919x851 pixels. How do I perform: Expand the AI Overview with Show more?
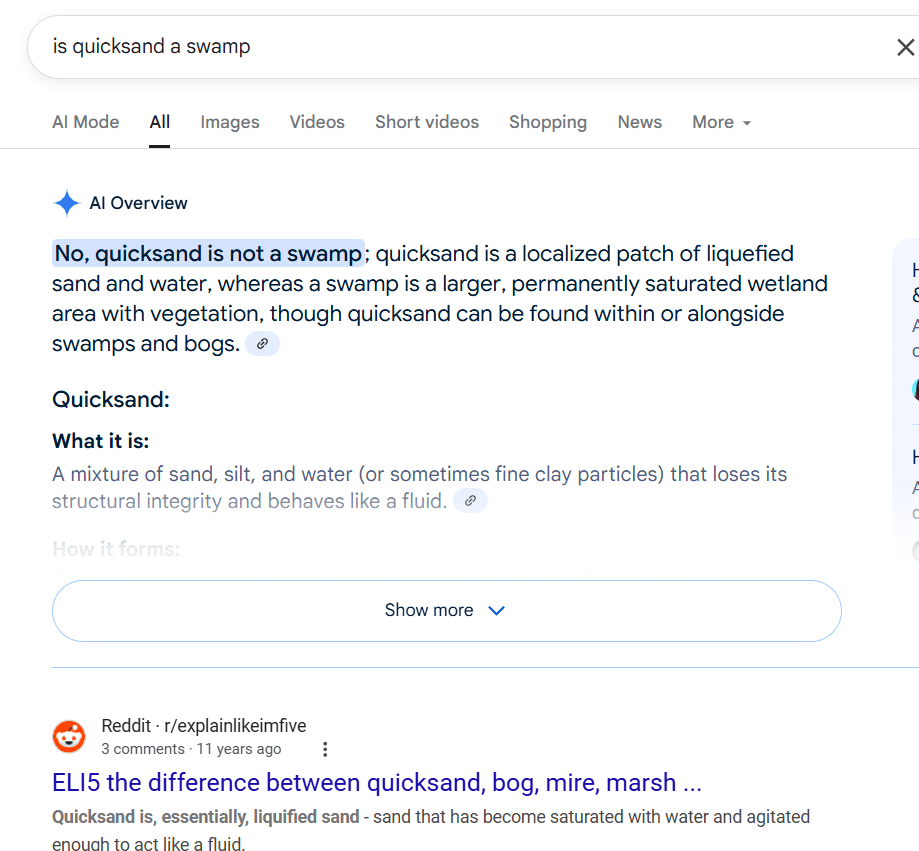(x=446, y=610)
